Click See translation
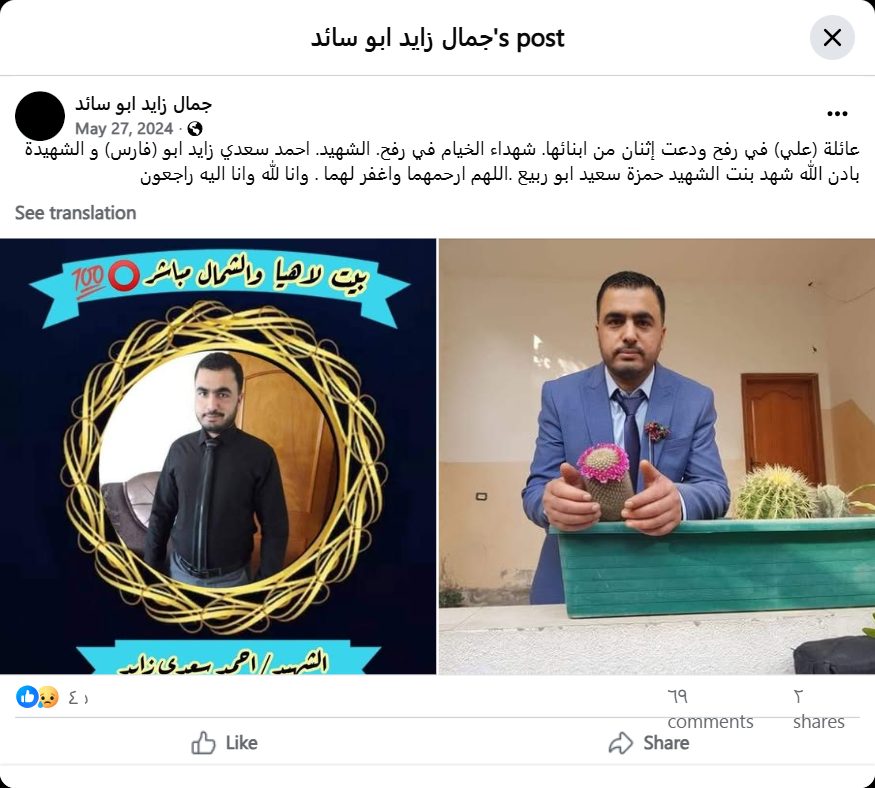 pos(75,213)
